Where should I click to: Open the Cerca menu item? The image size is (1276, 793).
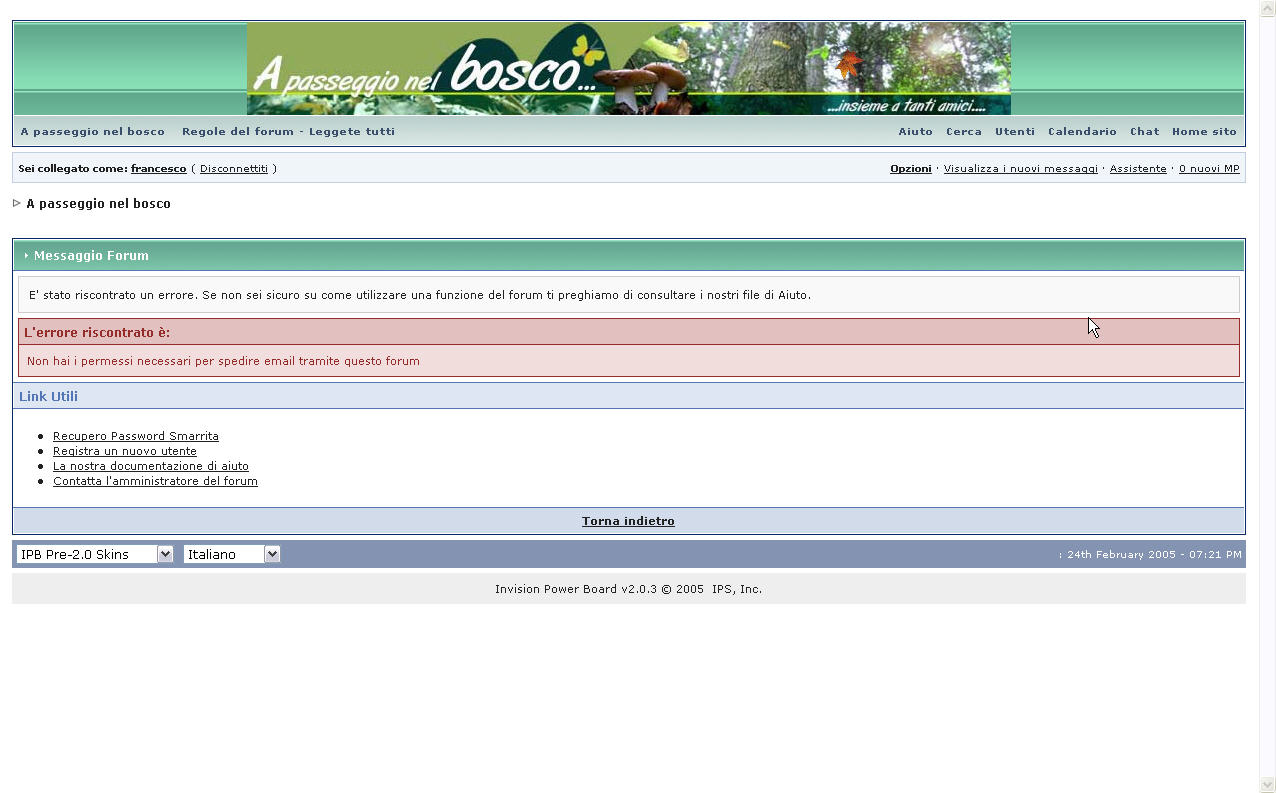coord(963,132)
